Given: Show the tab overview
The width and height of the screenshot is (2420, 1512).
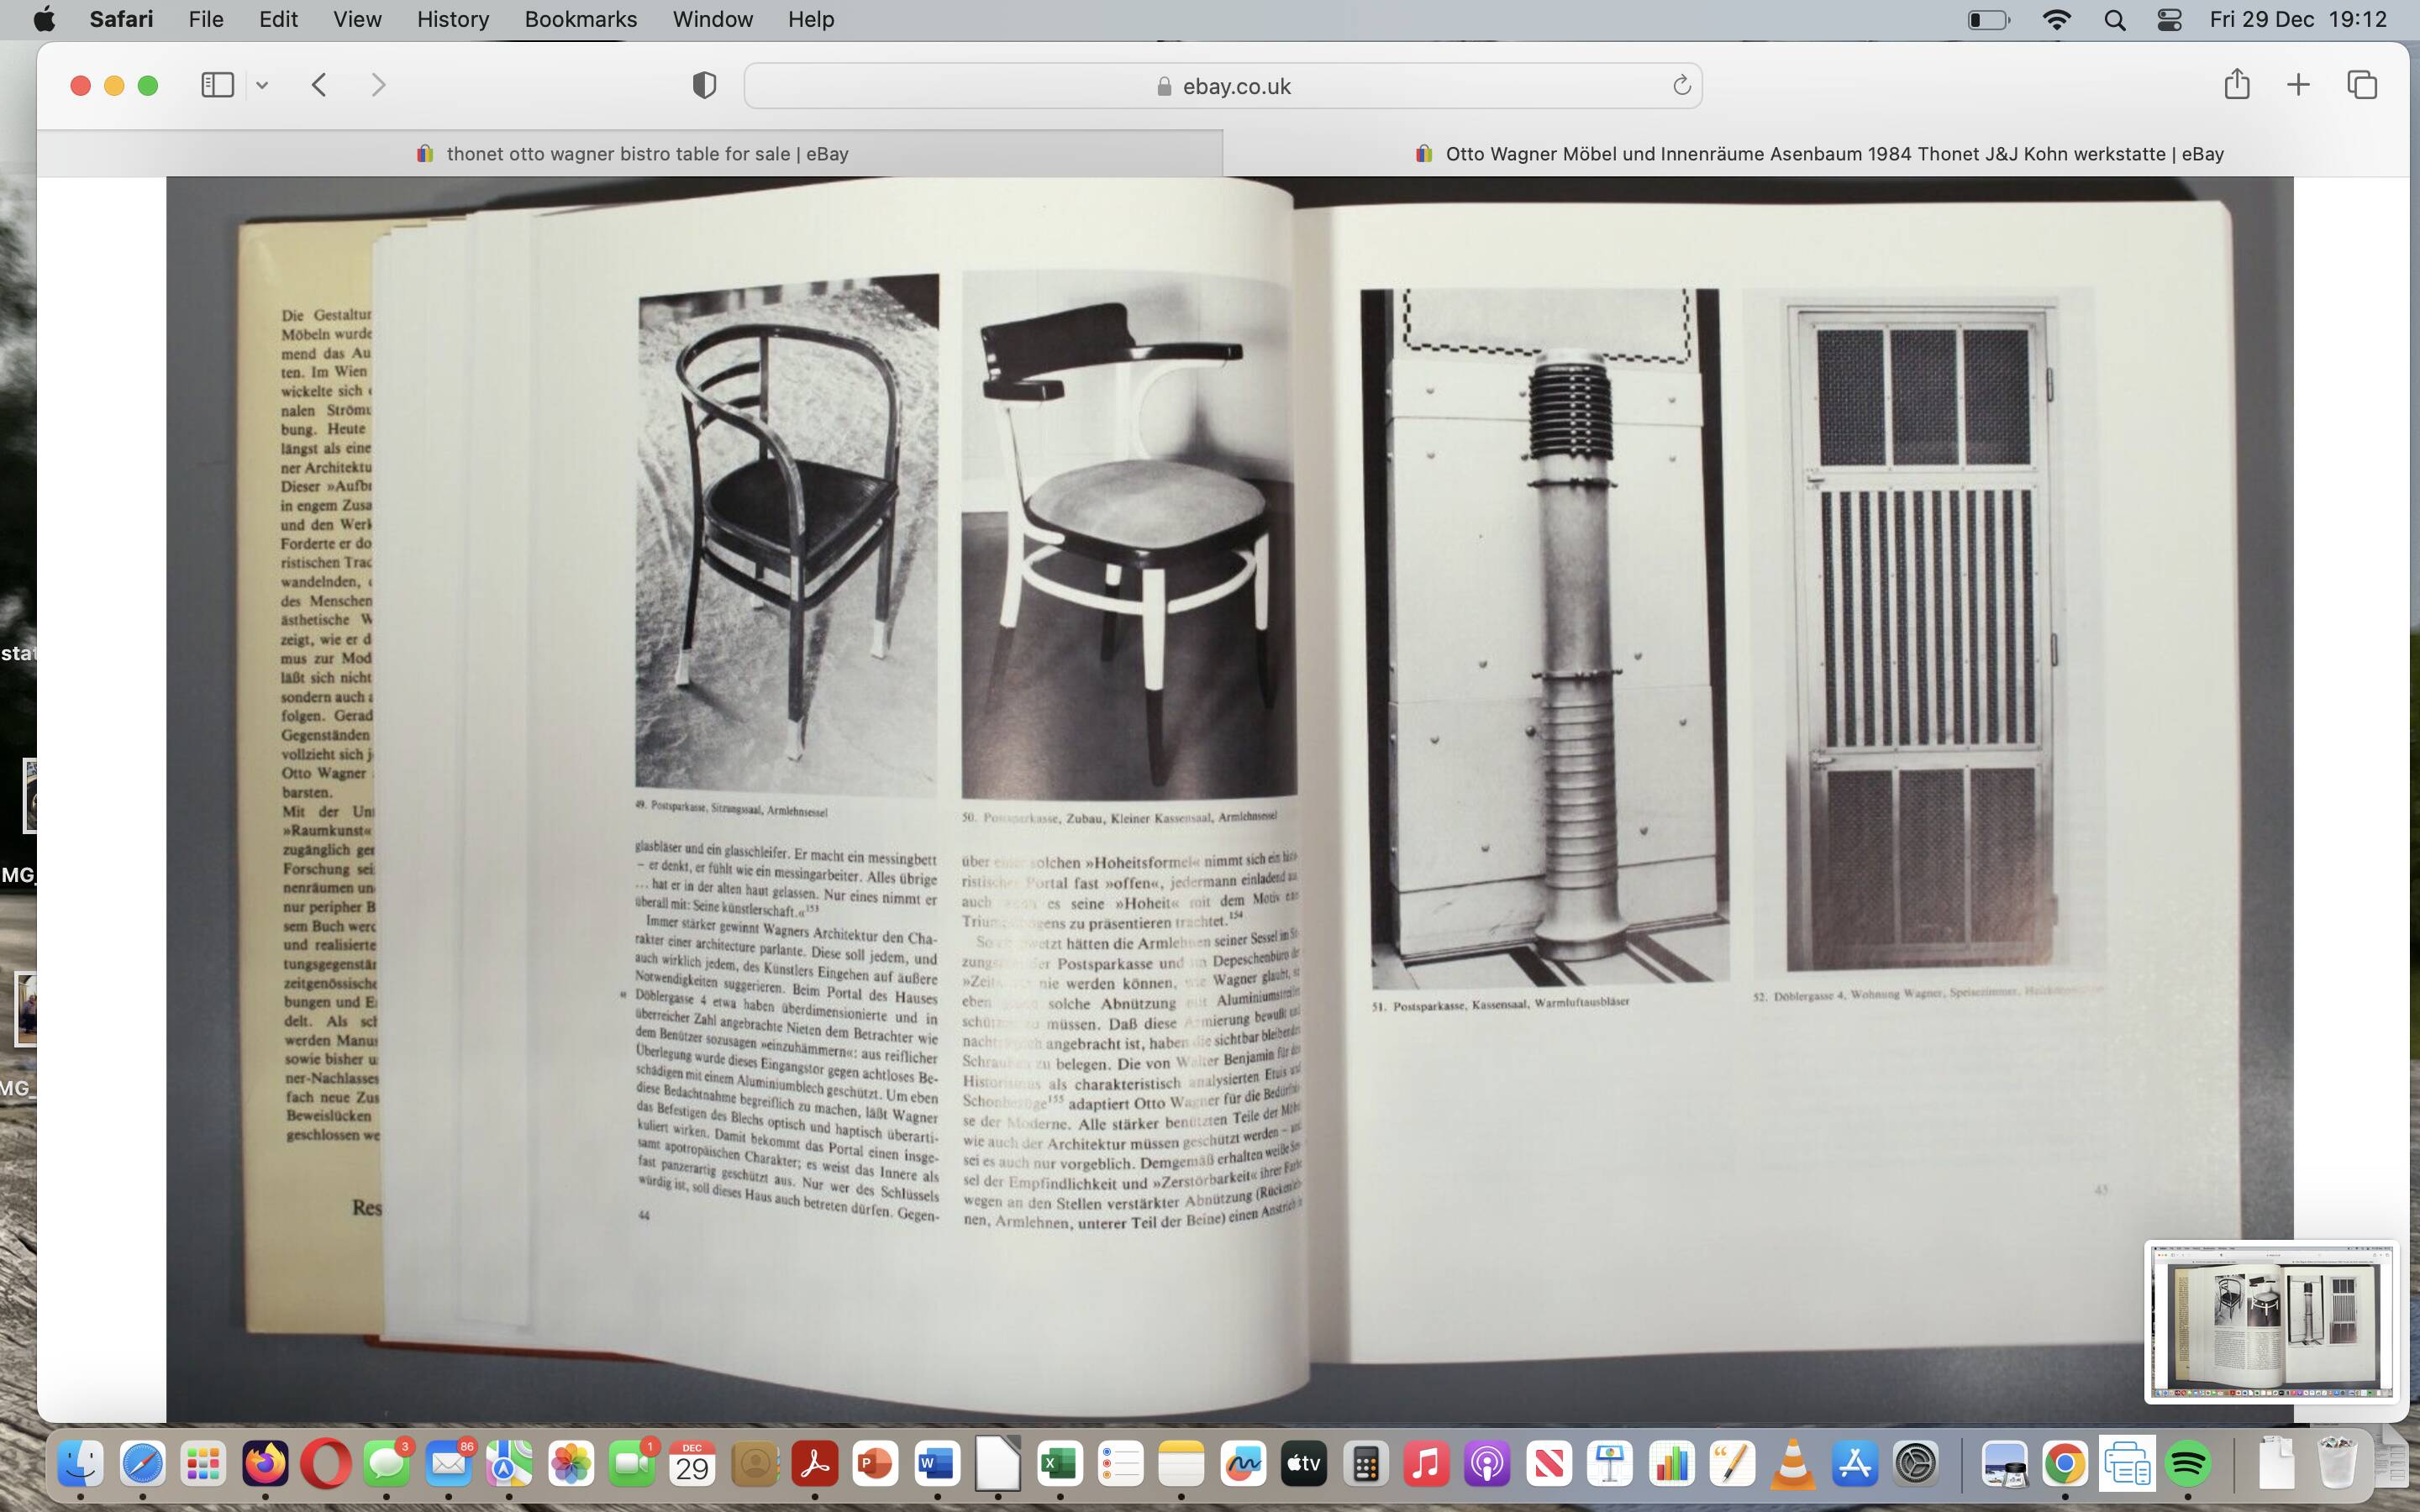Looking at the screenshot, I should (x=2362, y=85).
